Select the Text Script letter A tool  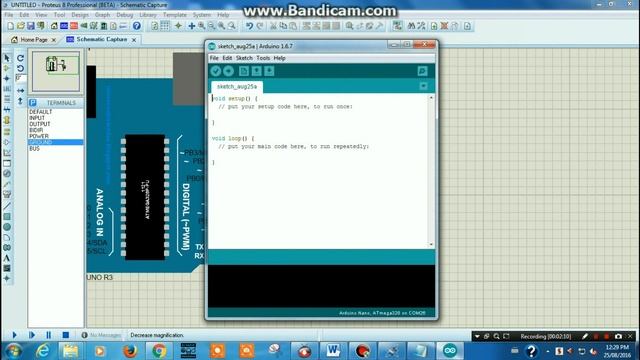pos(7,258)
